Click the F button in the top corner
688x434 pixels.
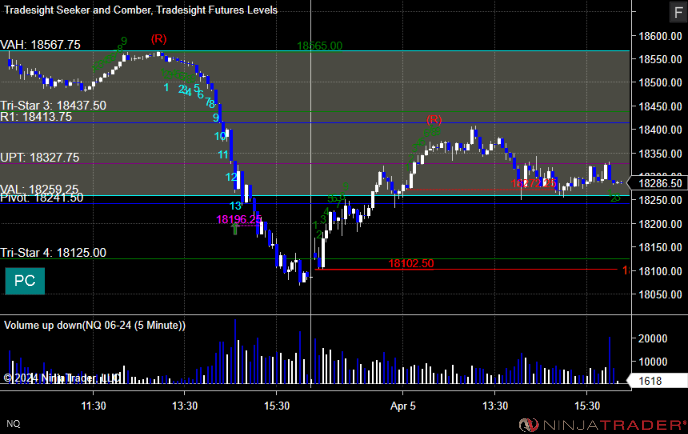678,12
